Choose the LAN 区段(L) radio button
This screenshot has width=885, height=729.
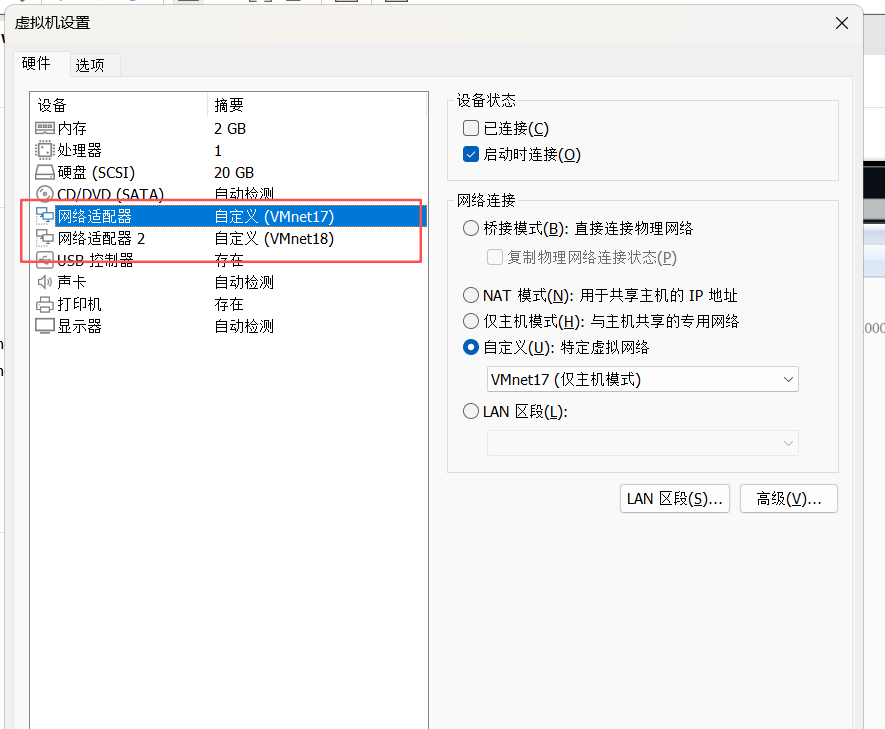(471, 411)
